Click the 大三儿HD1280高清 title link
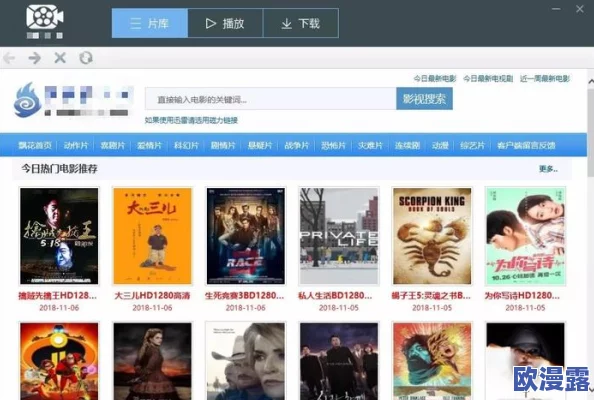594x400 pixels. click(152, 295)
